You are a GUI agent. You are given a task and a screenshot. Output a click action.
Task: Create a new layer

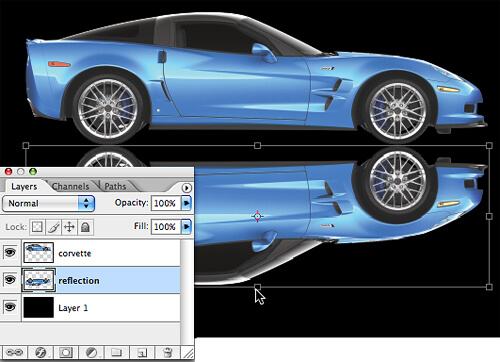click(142, 352)
